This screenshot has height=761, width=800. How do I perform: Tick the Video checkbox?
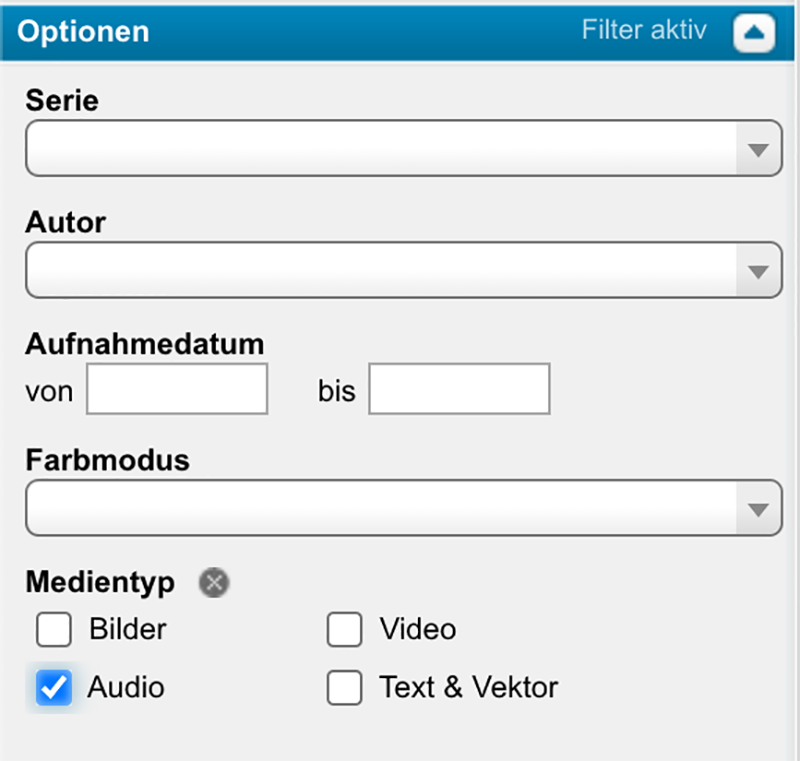(344, 630)
